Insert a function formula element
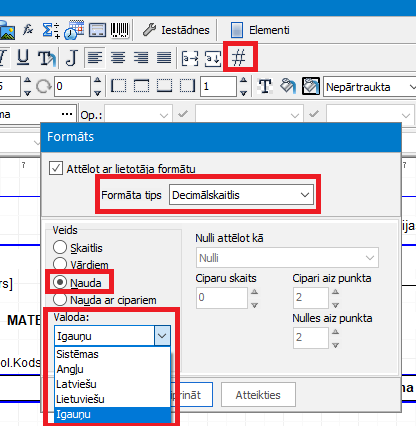The height and width of the screenshot is (426, 416). coord(28,30)
